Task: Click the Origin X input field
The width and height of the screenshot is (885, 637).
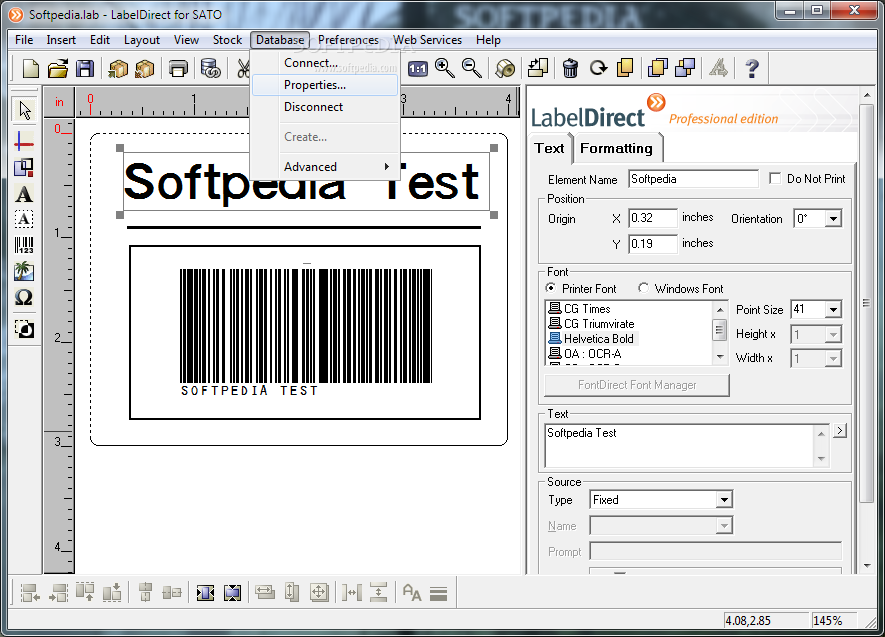Action: click(x=652, y=218)
